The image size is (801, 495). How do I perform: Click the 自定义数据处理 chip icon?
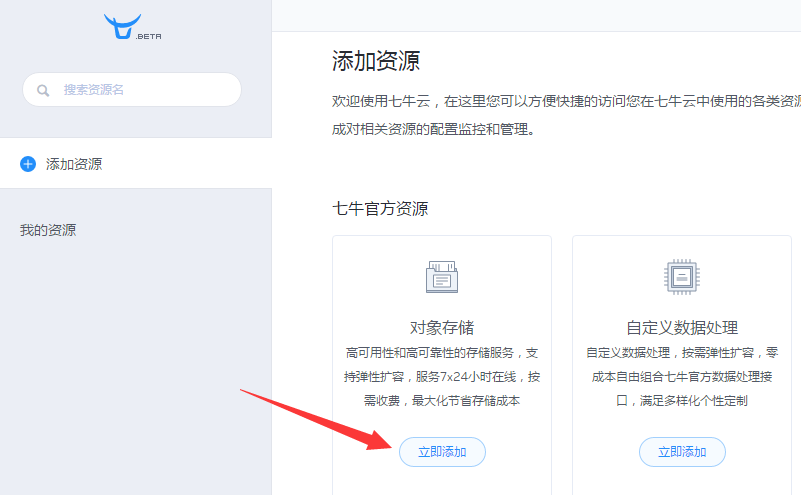(682, 277)
